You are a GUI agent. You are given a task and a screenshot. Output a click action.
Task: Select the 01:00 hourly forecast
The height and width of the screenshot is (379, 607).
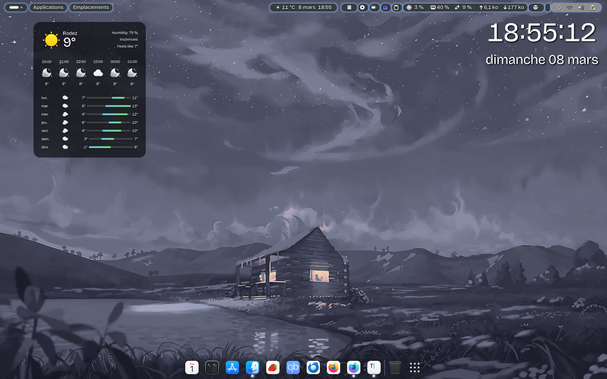[x=132, y=72]
